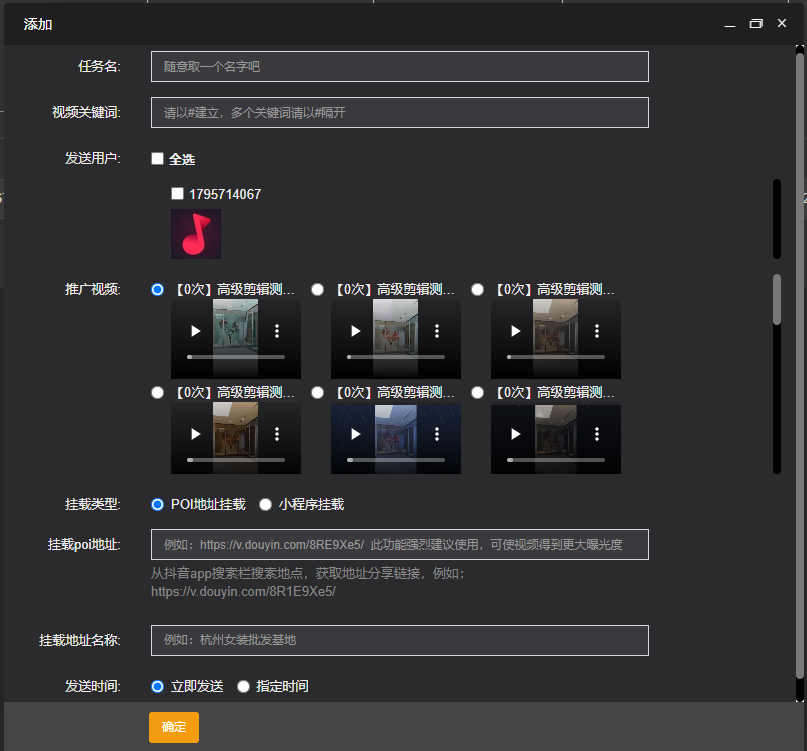
Task: Close the 添加 dialog window
Action: pyautogui.click(x=782, y=23)
